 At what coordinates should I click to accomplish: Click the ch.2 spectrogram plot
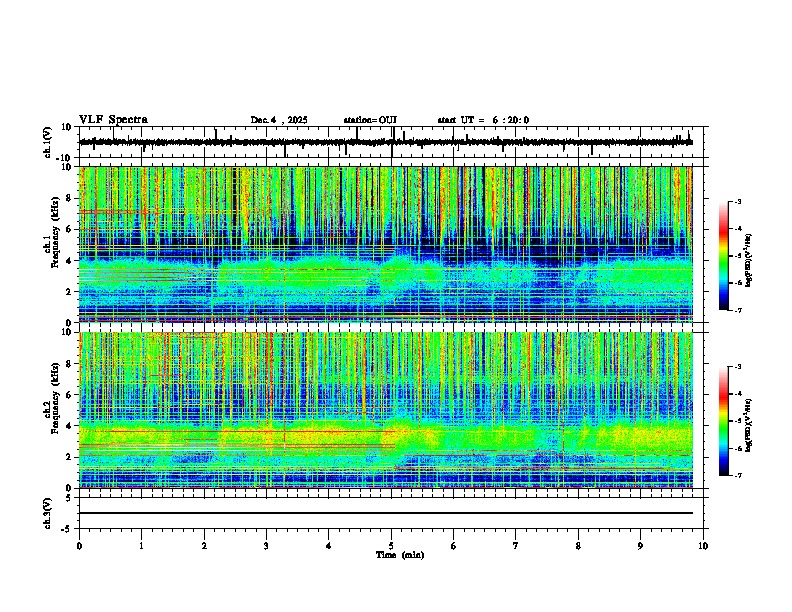386,410
